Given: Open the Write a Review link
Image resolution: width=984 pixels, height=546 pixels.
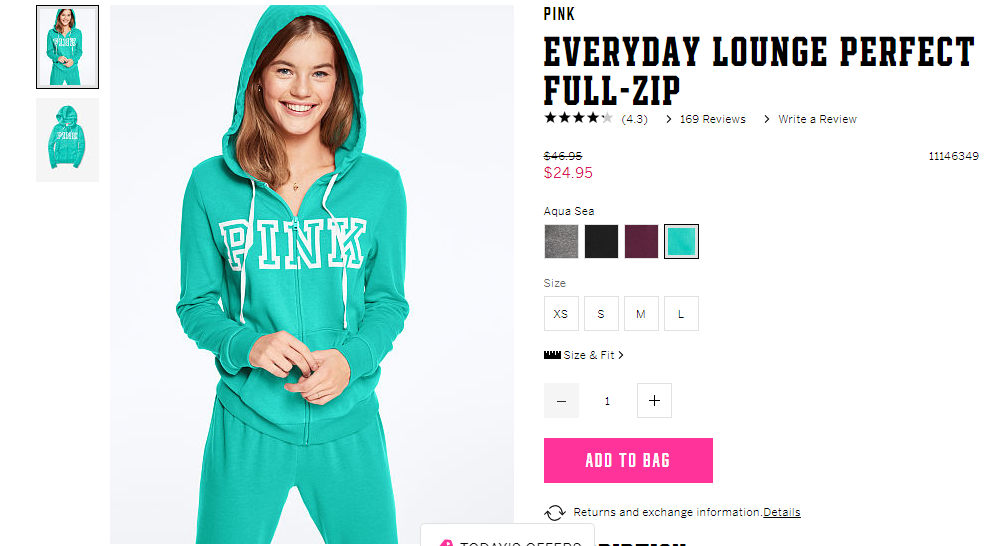Looking at the screenshot, I should point(817,119).
